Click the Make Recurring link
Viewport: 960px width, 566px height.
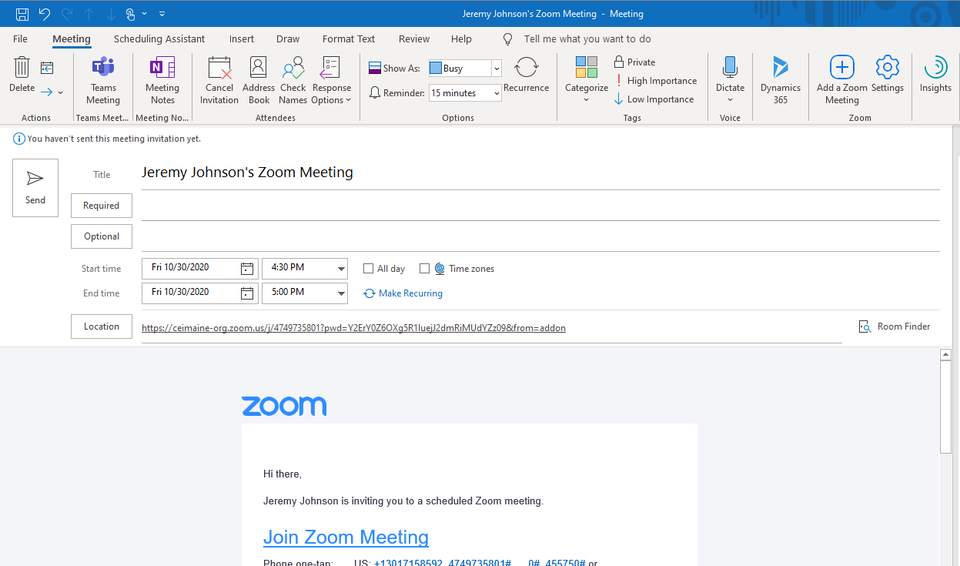403,293
